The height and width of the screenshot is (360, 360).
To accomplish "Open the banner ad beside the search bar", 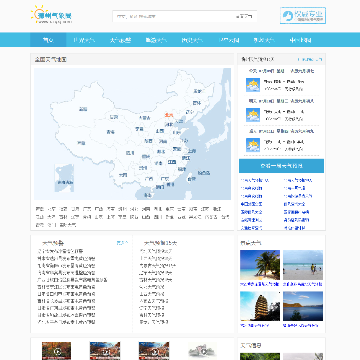I will pos(303,16).
